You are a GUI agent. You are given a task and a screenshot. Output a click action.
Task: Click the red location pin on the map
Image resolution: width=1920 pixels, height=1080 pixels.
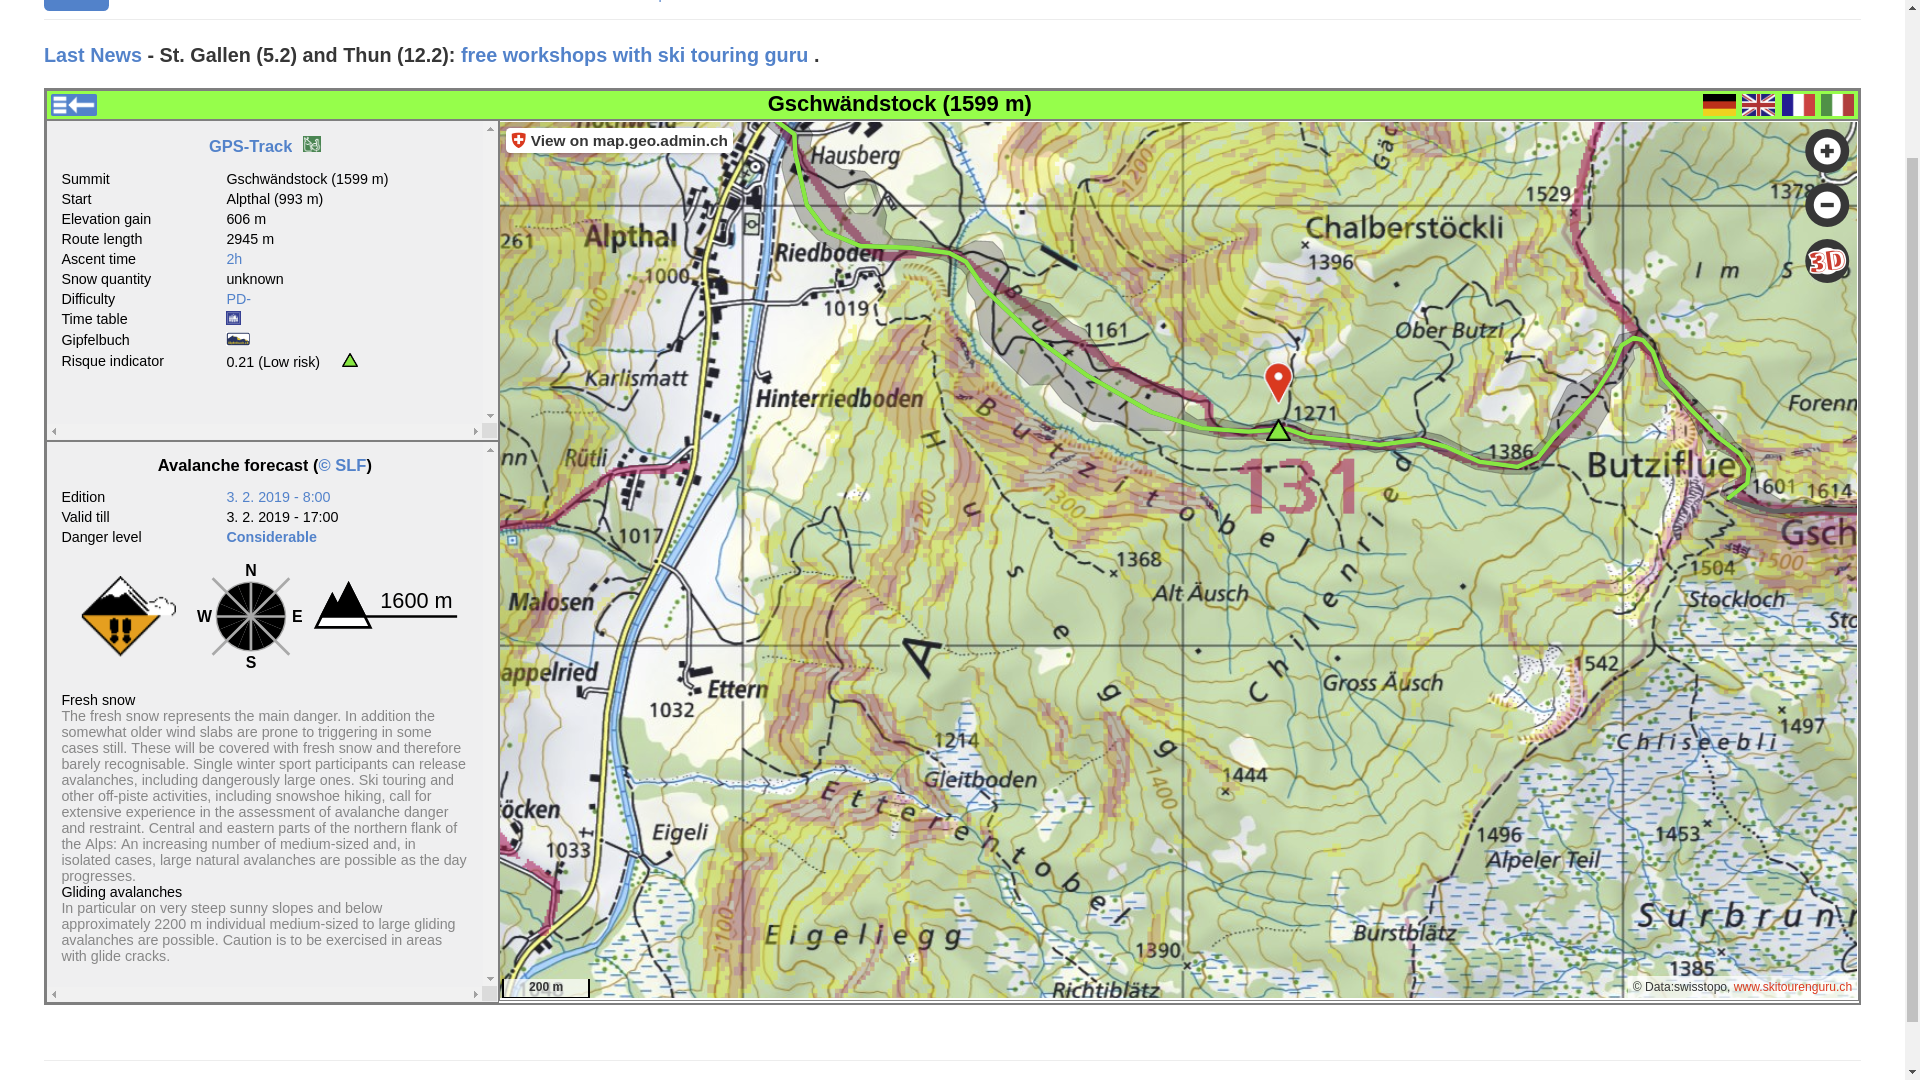pos(1278,379)
